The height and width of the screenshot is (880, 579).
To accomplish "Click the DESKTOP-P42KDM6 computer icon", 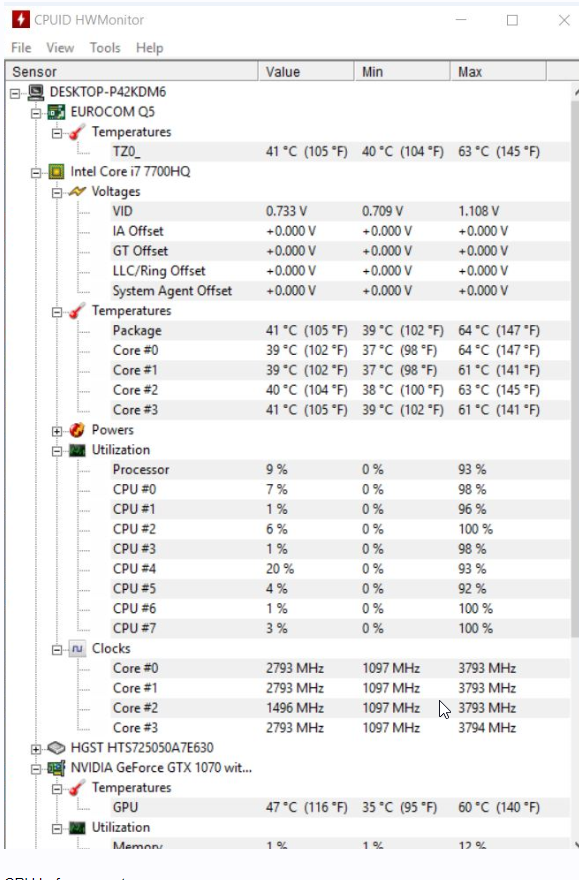I will pos(36,92).
